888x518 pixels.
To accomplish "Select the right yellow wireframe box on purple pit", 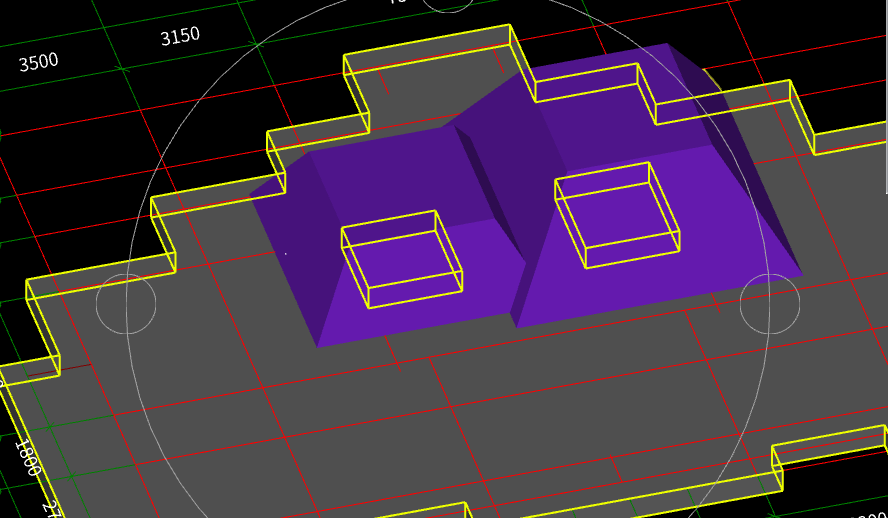I will (617, 215).
